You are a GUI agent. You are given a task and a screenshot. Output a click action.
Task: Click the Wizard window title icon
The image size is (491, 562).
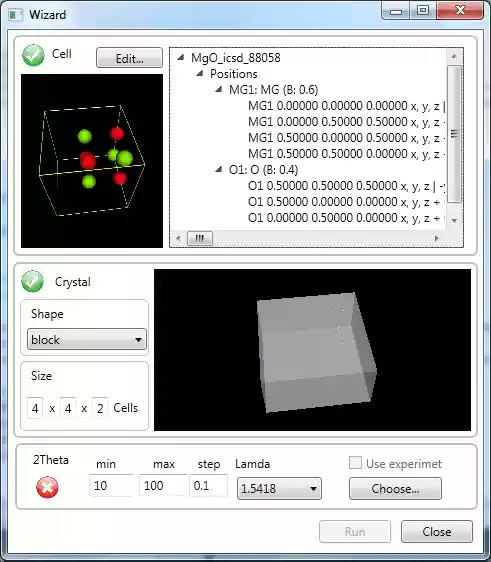(x=16, y=15)
